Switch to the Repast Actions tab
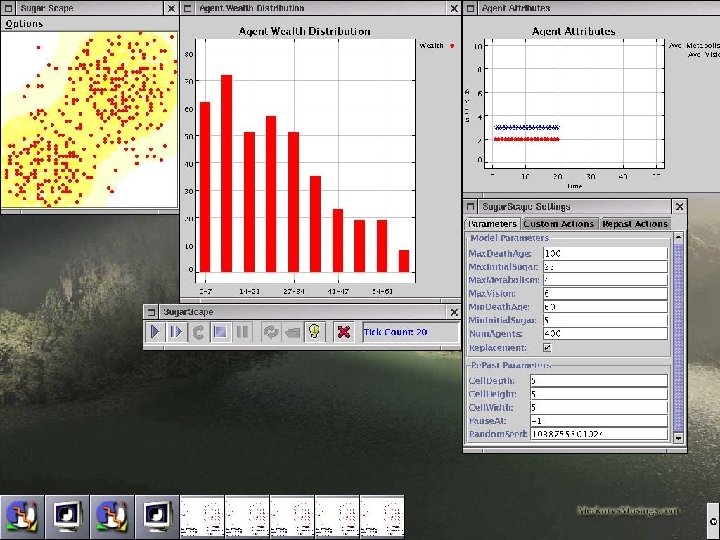The width and height of the screenshot is (720, 540). (635, 224)
